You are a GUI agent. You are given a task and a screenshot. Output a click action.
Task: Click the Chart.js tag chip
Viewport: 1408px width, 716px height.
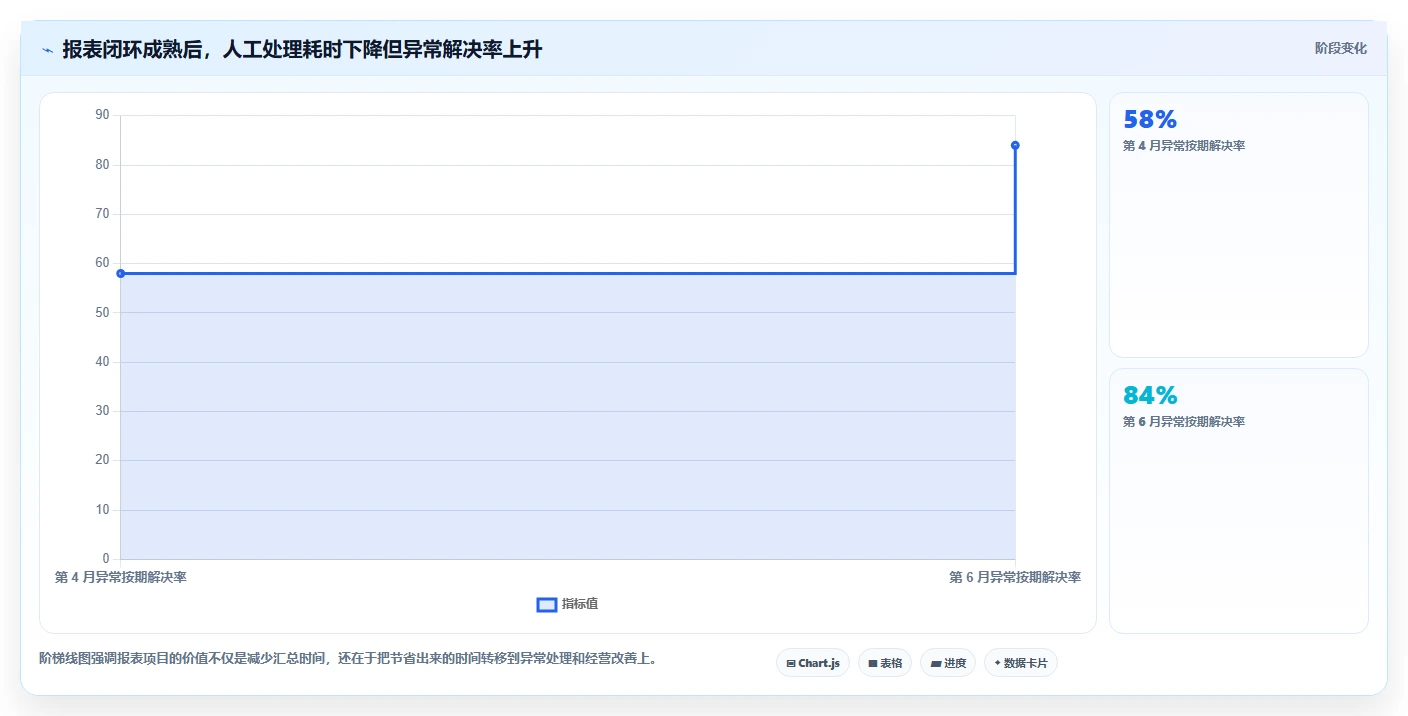[813, 663]
